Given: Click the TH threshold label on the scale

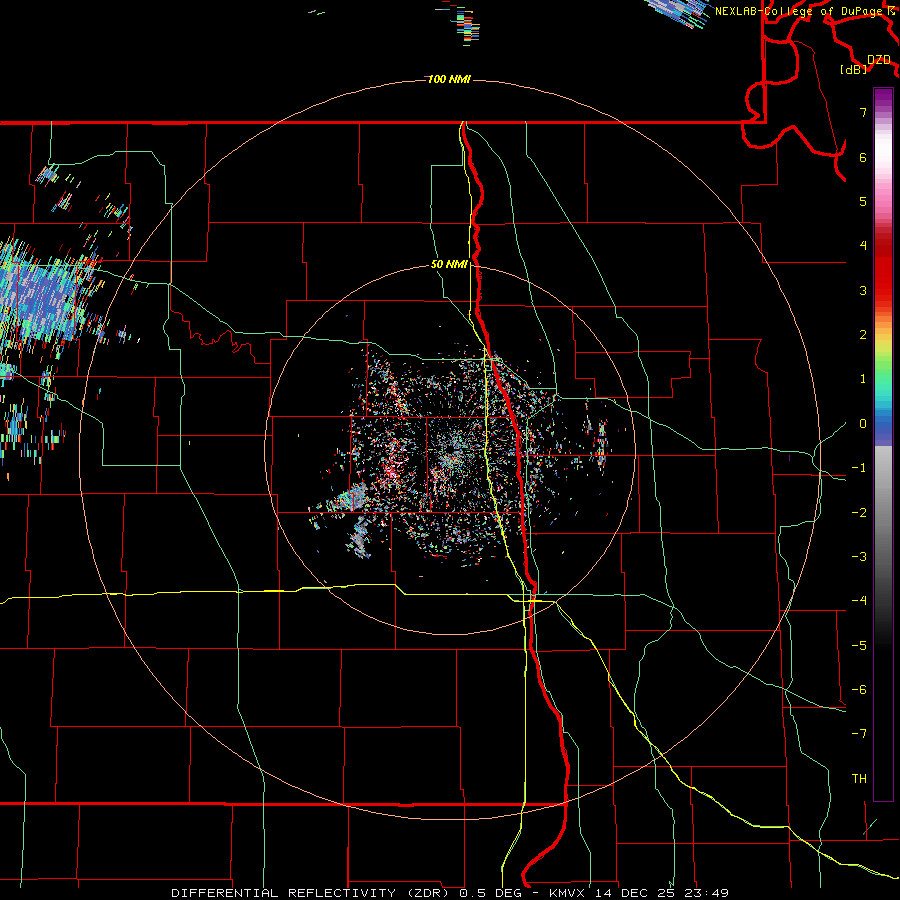Looking at the screenshot, I should (859, 779).
